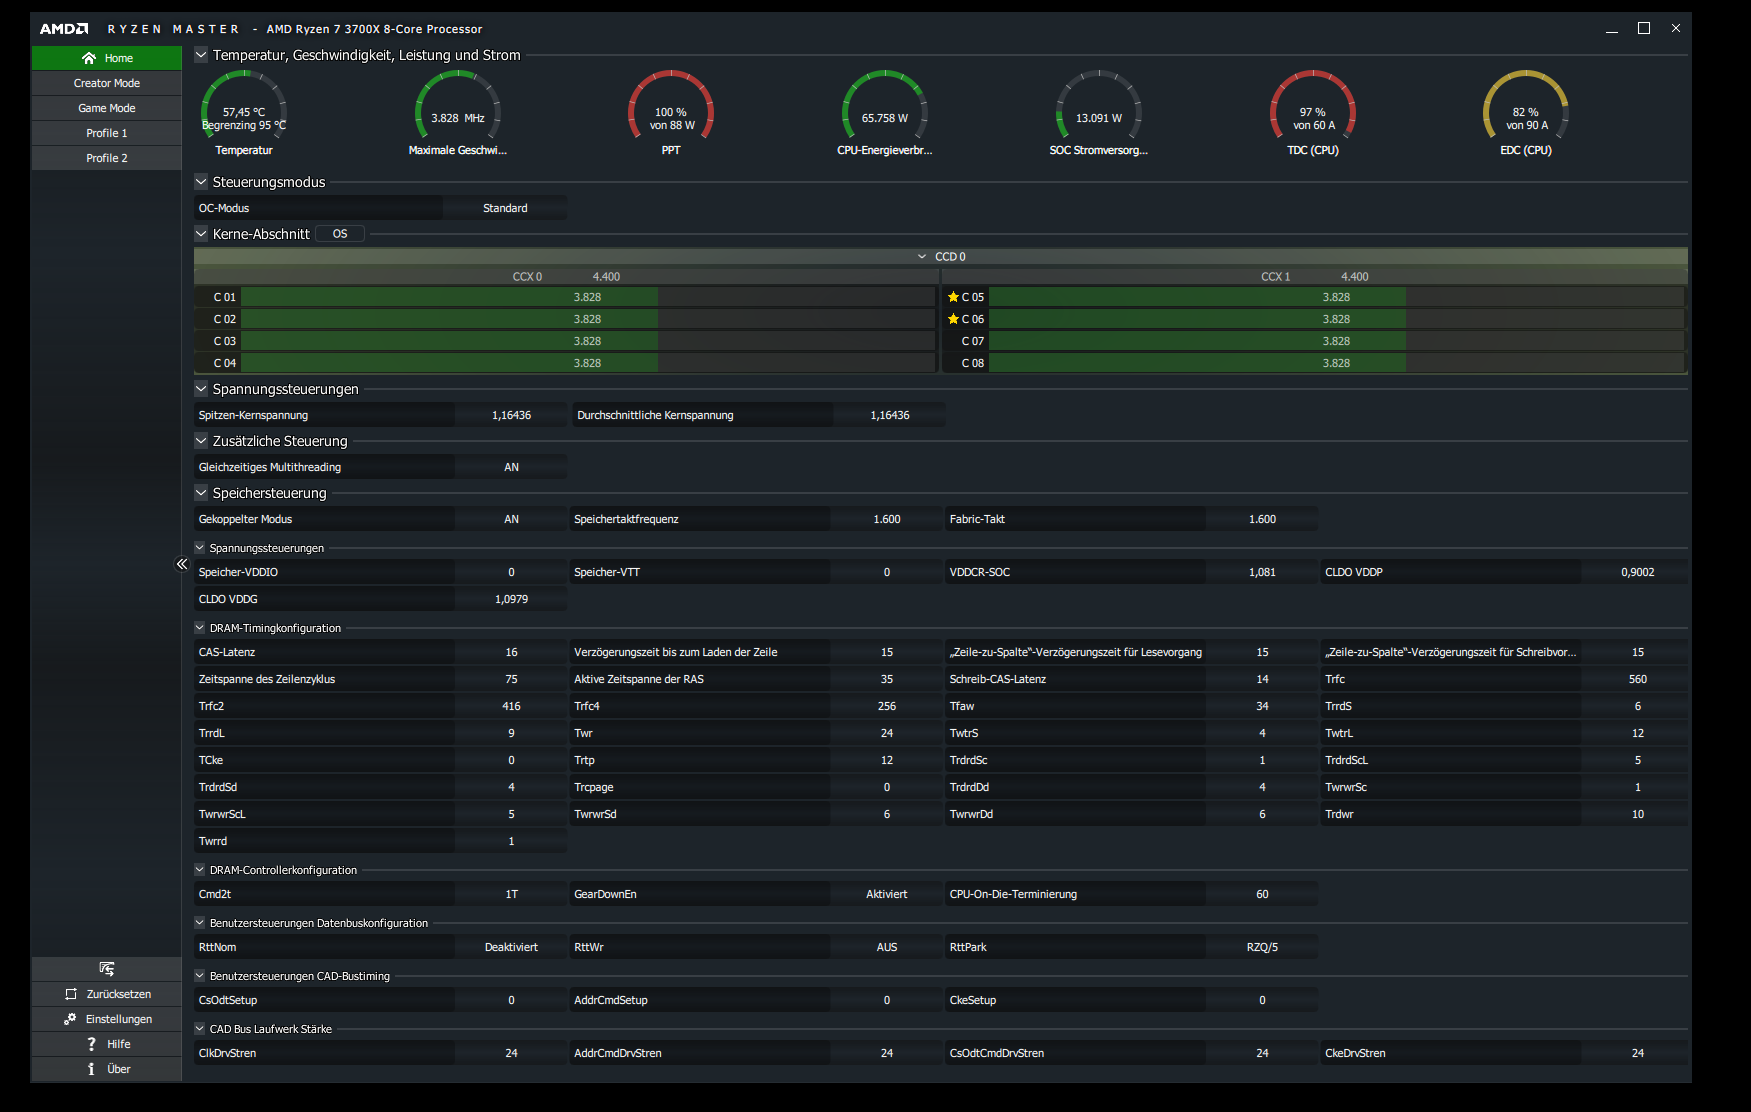Click the sidebar collapse double-chevron icon
This screenshot has width=1751, height=1112.
[182, 564]
